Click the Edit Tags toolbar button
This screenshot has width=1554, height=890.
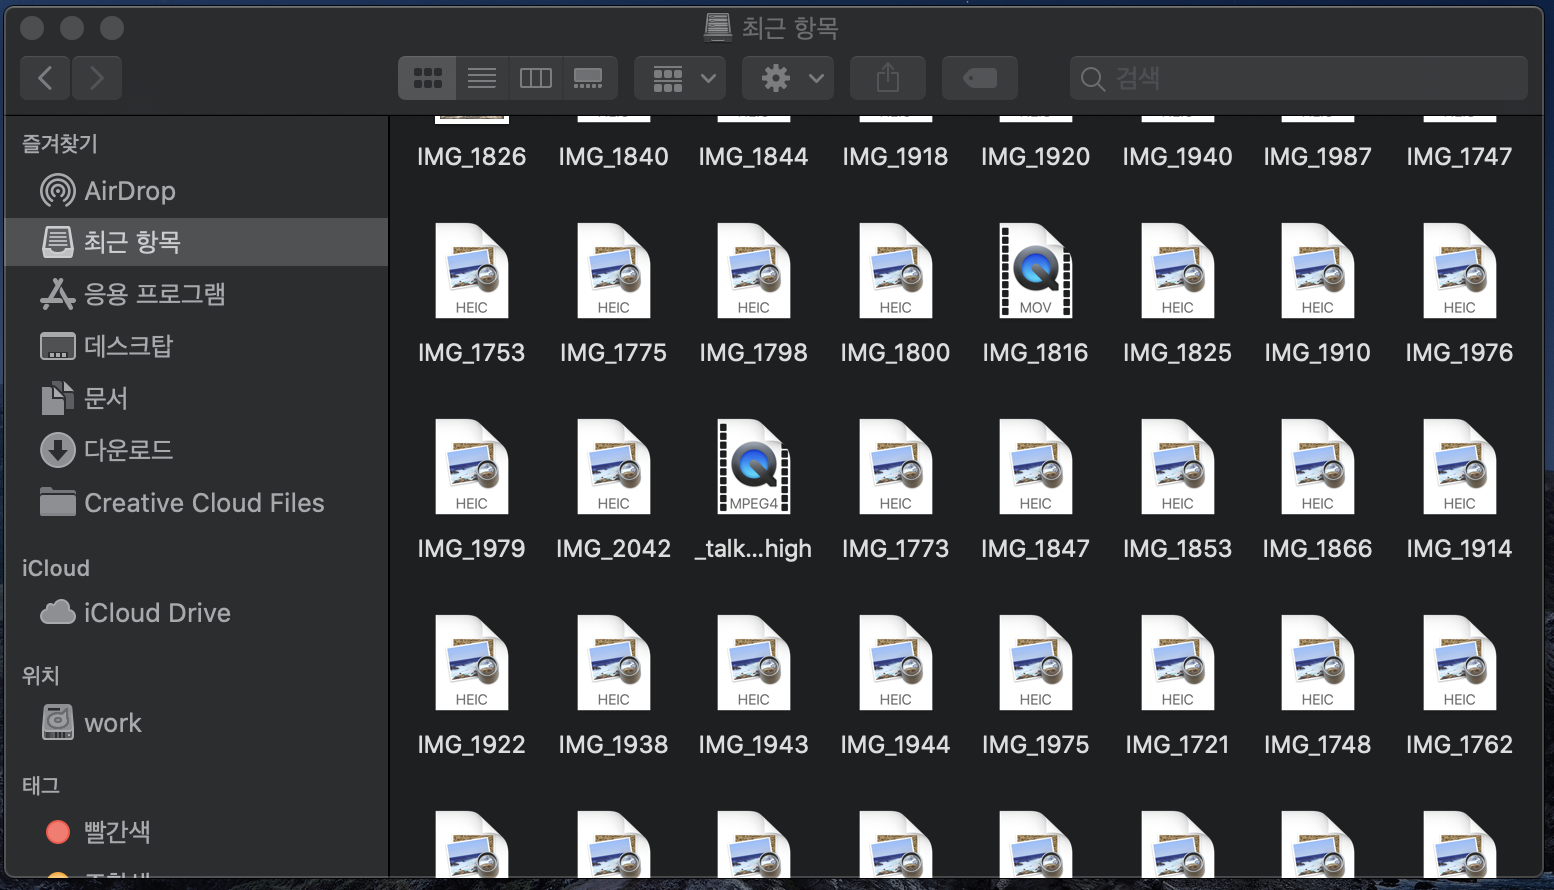point(980,78)
